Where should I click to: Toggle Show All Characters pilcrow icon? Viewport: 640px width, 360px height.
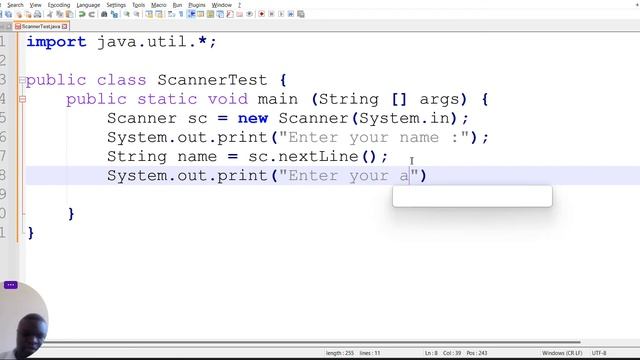[181, 14]
